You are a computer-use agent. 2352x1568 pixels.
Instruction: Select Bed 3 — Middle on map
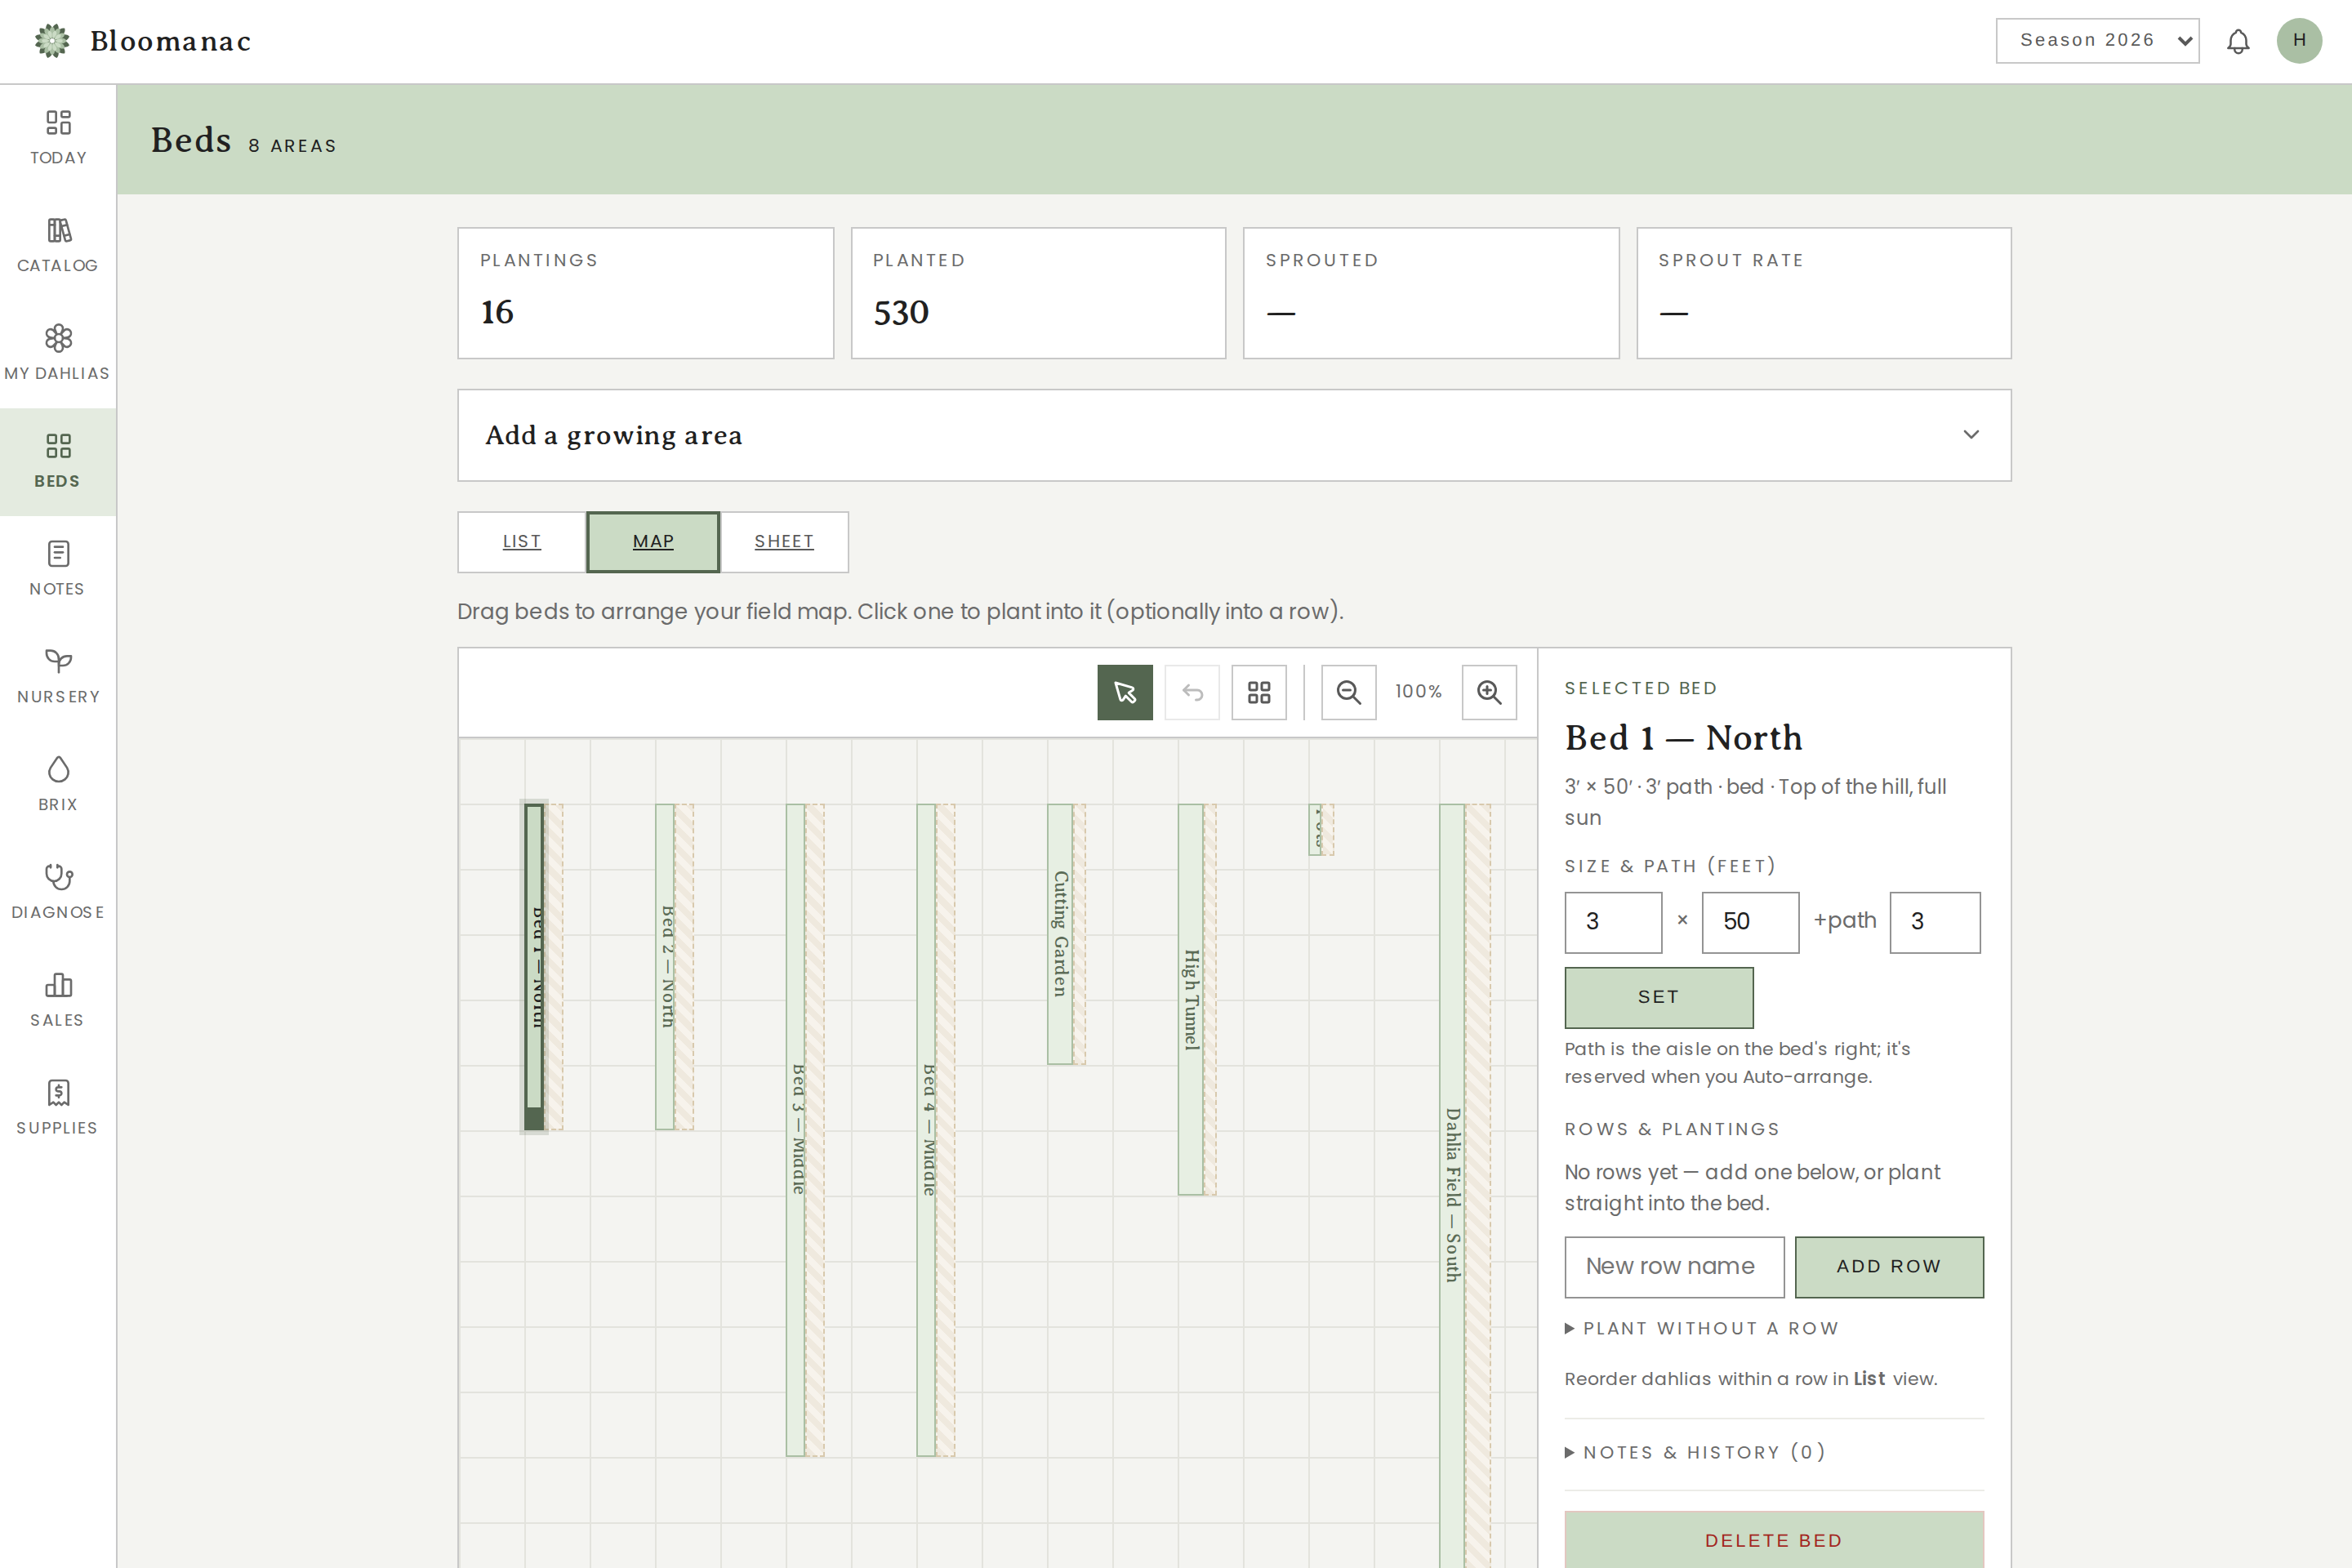(x=796, y=1130)
